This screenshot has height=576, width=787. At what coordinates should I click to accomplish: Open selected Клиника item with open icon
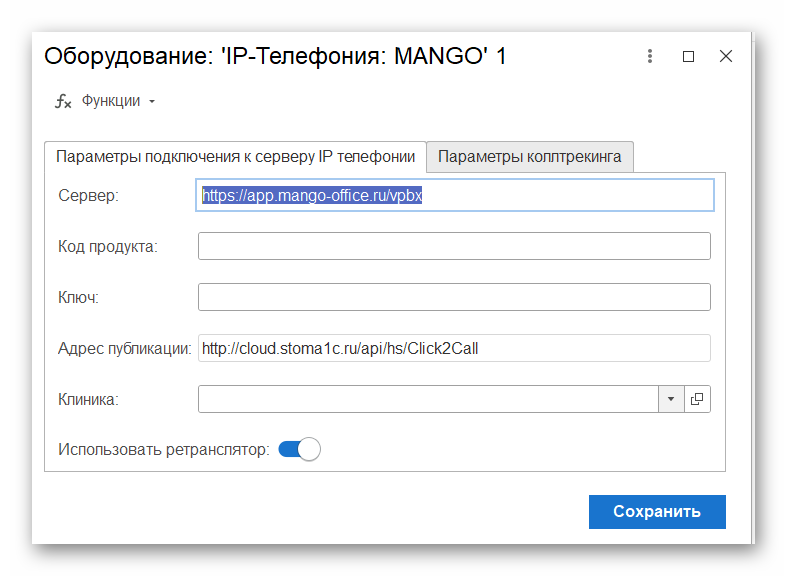[697, 399]
